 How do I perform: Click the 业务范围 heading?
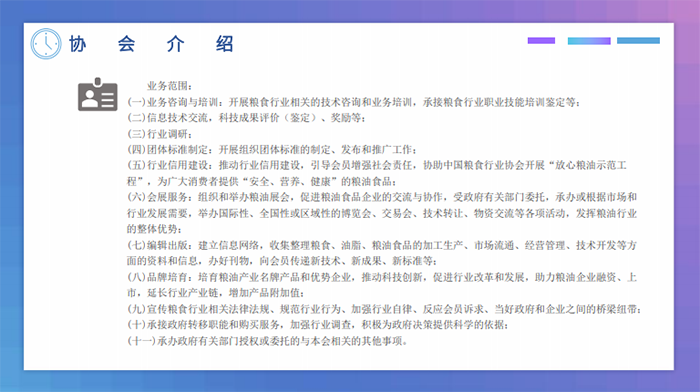coord(170,86)
